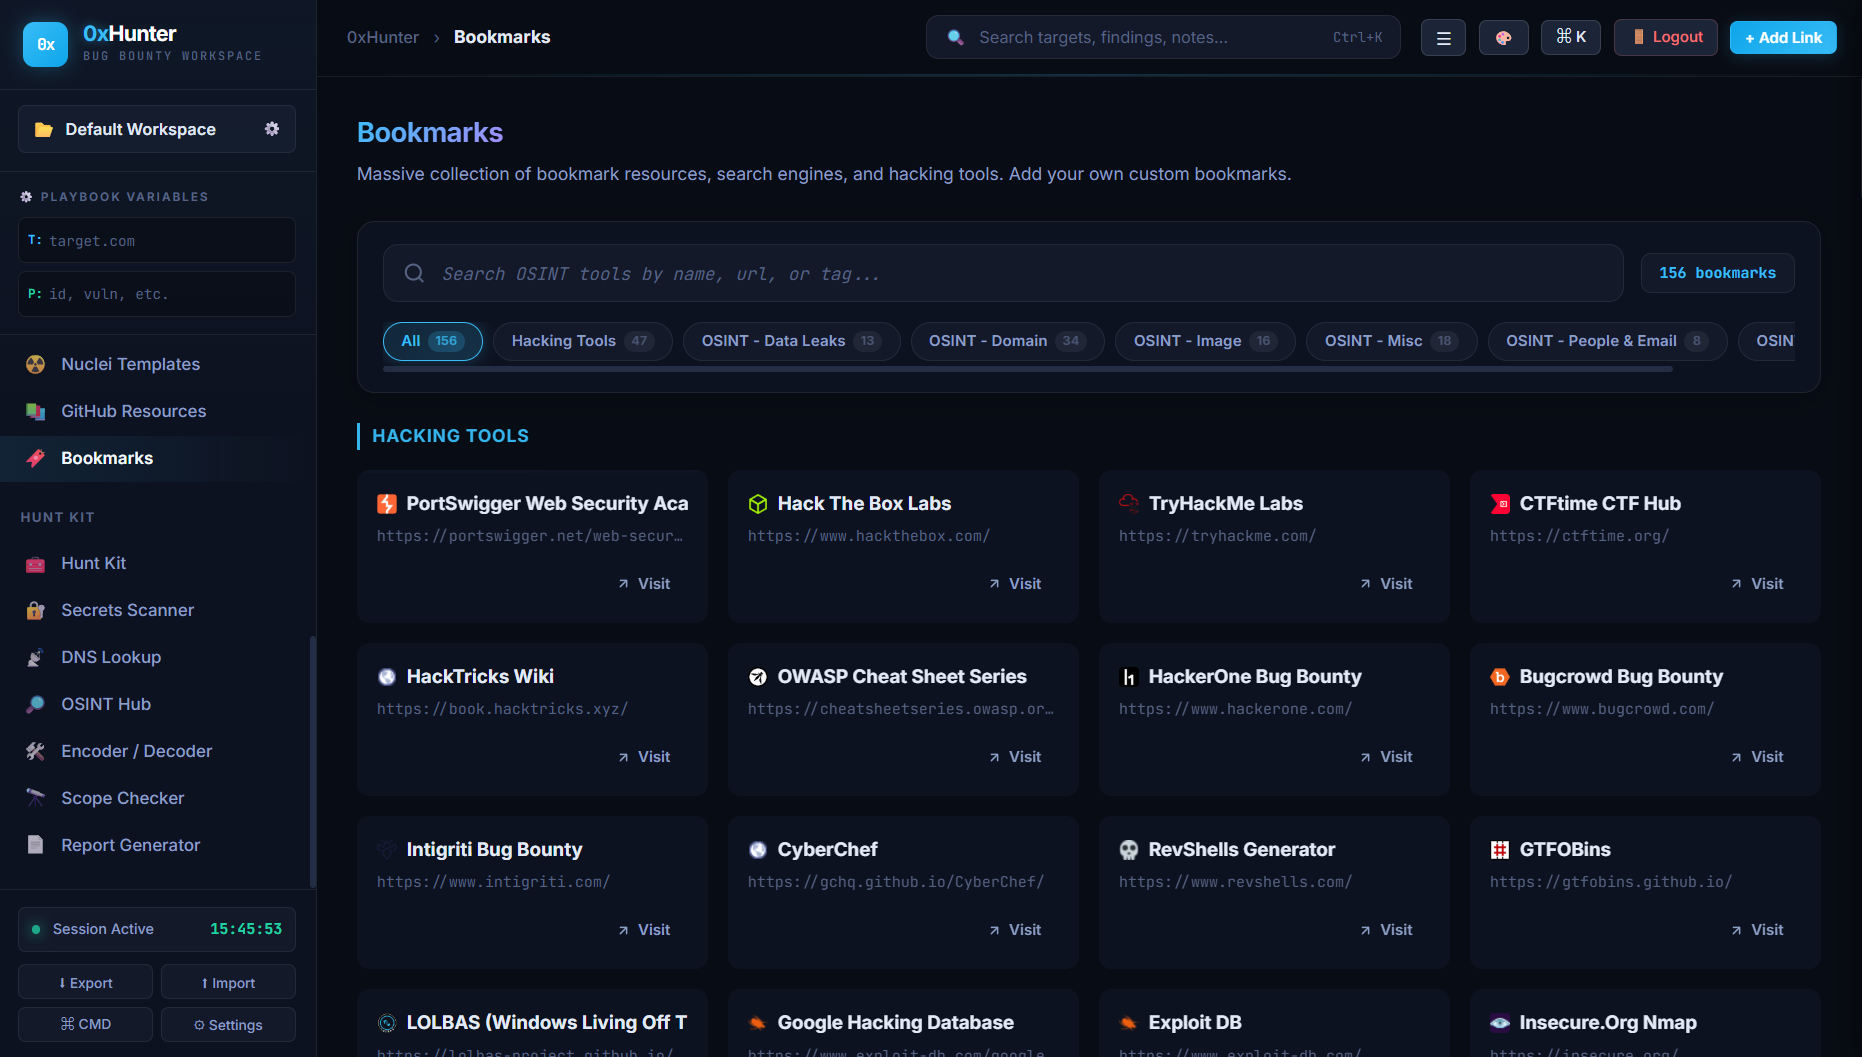
Task: Click the Logout button
Action: point(1666,37)
